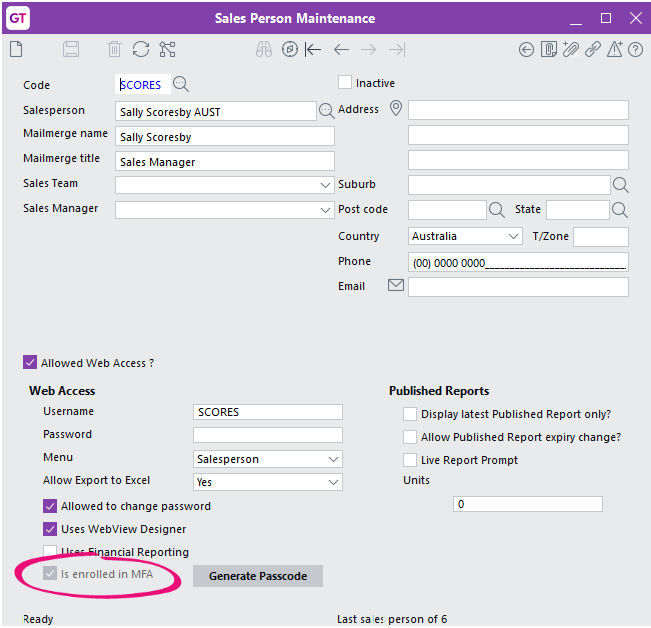This screenshot has height=628, width=651.
Task: Open the Sales Team dropdown
Action: pos(225,185)
